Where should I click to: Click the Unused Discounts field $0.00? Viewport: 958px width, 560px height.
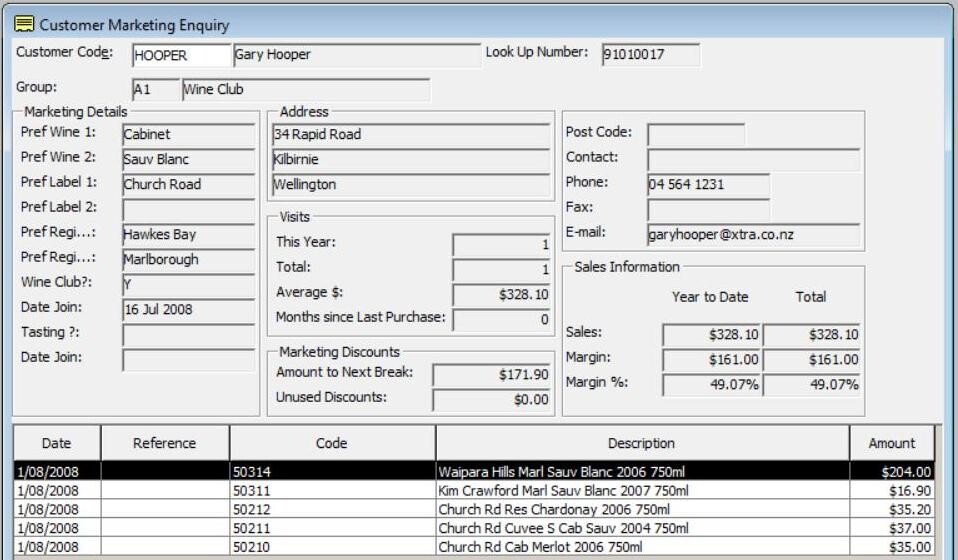[491, 400]
